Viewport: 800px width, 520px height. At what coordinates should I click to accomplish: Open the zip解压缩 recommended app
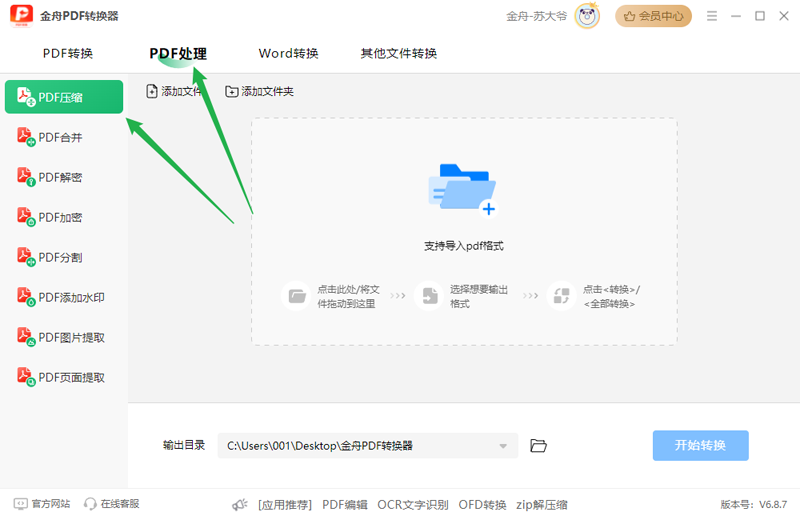pos(542,505)
